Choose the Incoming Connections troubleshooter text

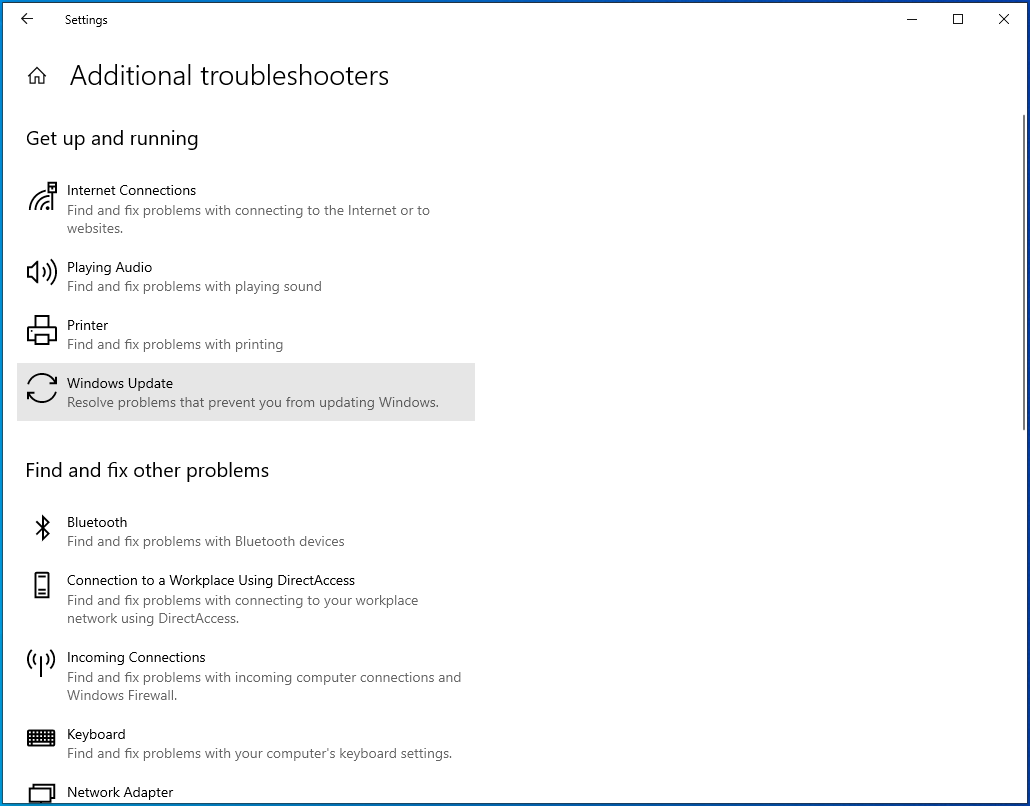click(136, 657)
